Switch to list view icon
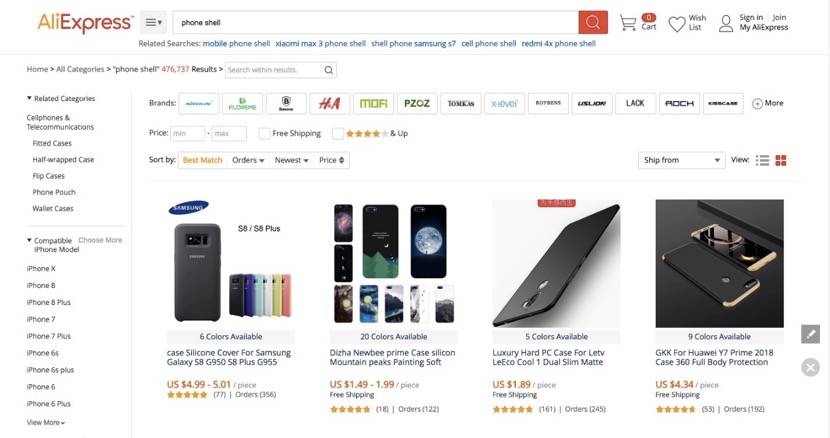 tap(762, 160)
